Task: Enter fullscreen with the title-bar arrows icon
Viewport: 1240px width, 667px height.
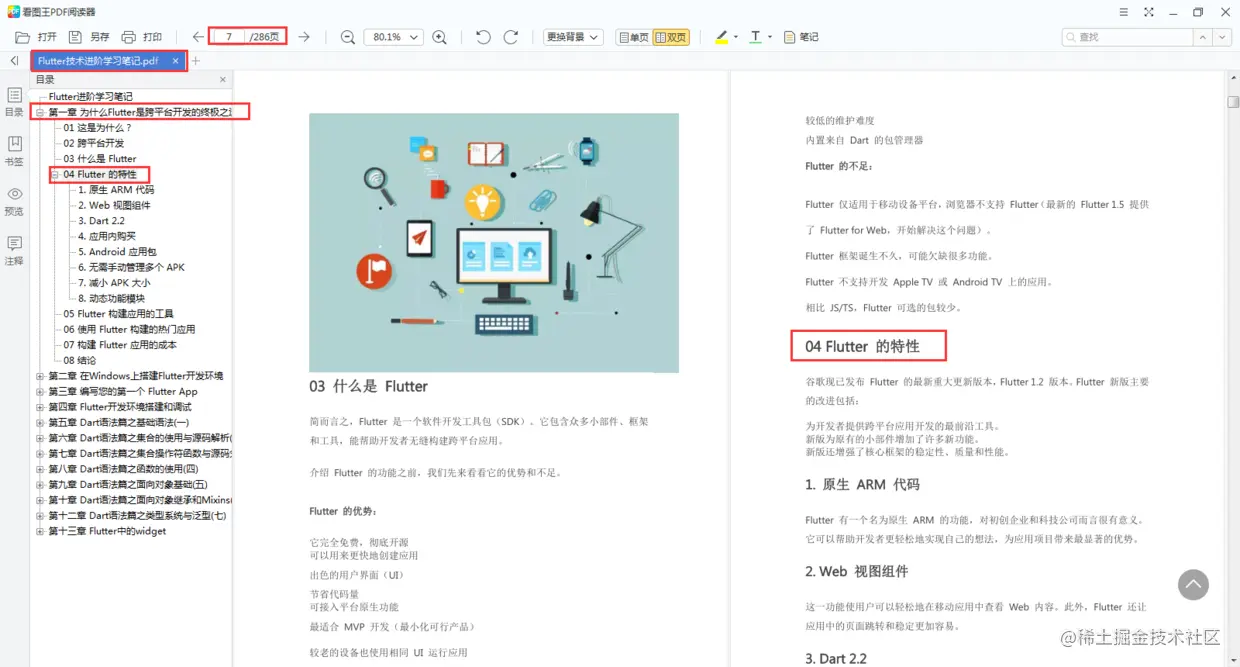Action: click(1150, 12)
